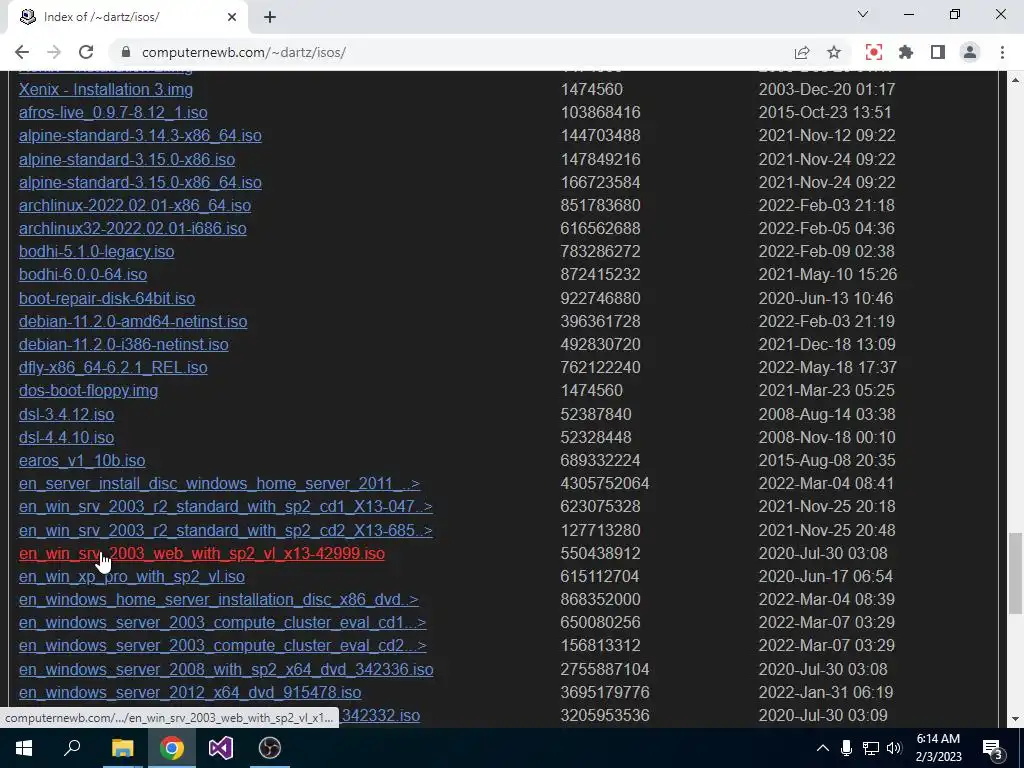Image resolution: width=1024 pixels, height=768 pixels.
Task: Open Chrome three-dot menu
Action: pos(1002,52)
